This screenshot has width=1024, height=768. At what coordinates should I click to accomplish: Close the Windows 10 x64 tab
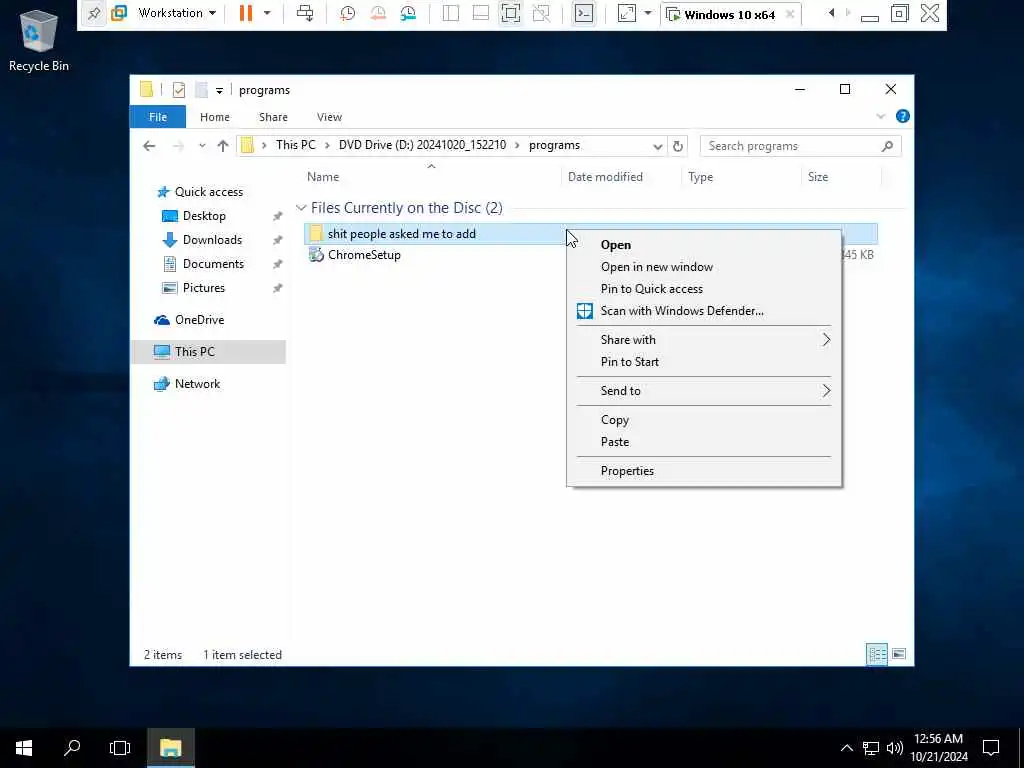pyautogui.click(x=790, y=14)
